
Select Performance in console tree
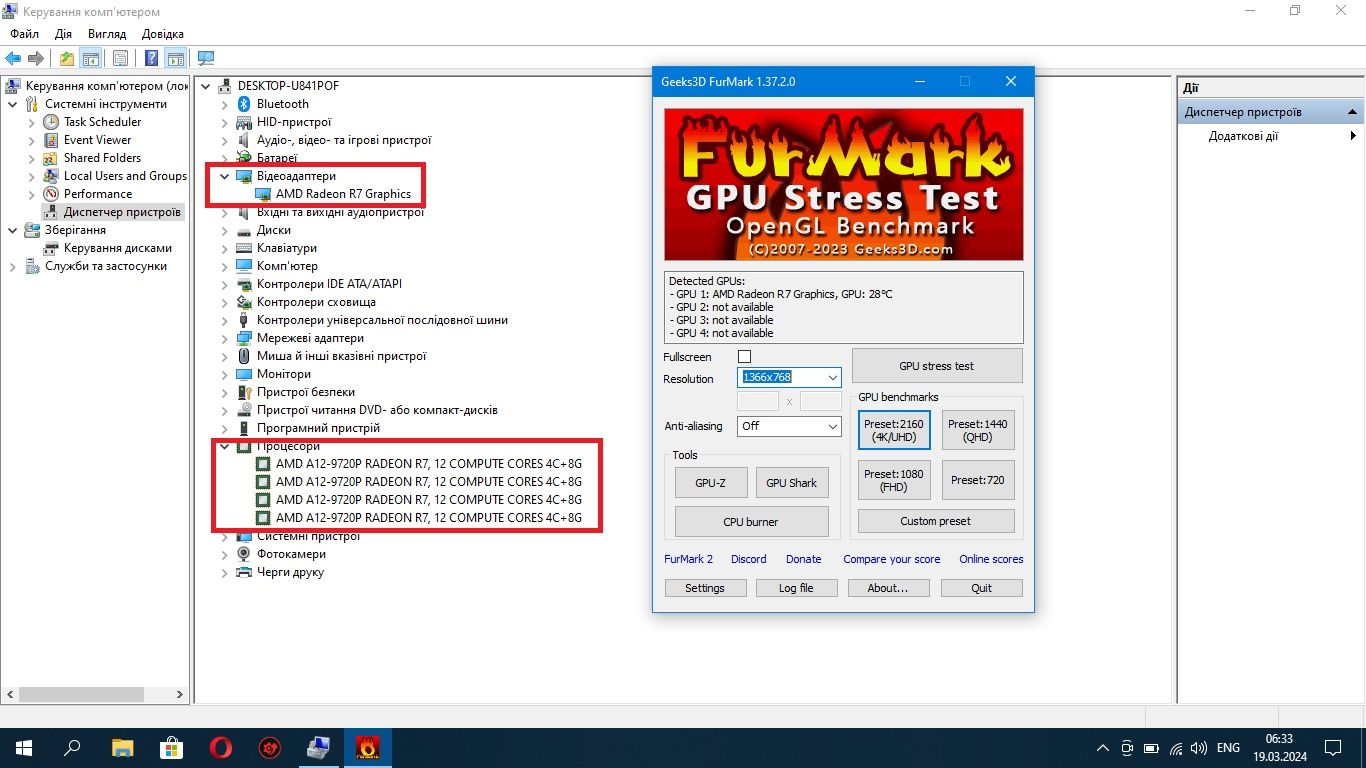pos(98,194)
